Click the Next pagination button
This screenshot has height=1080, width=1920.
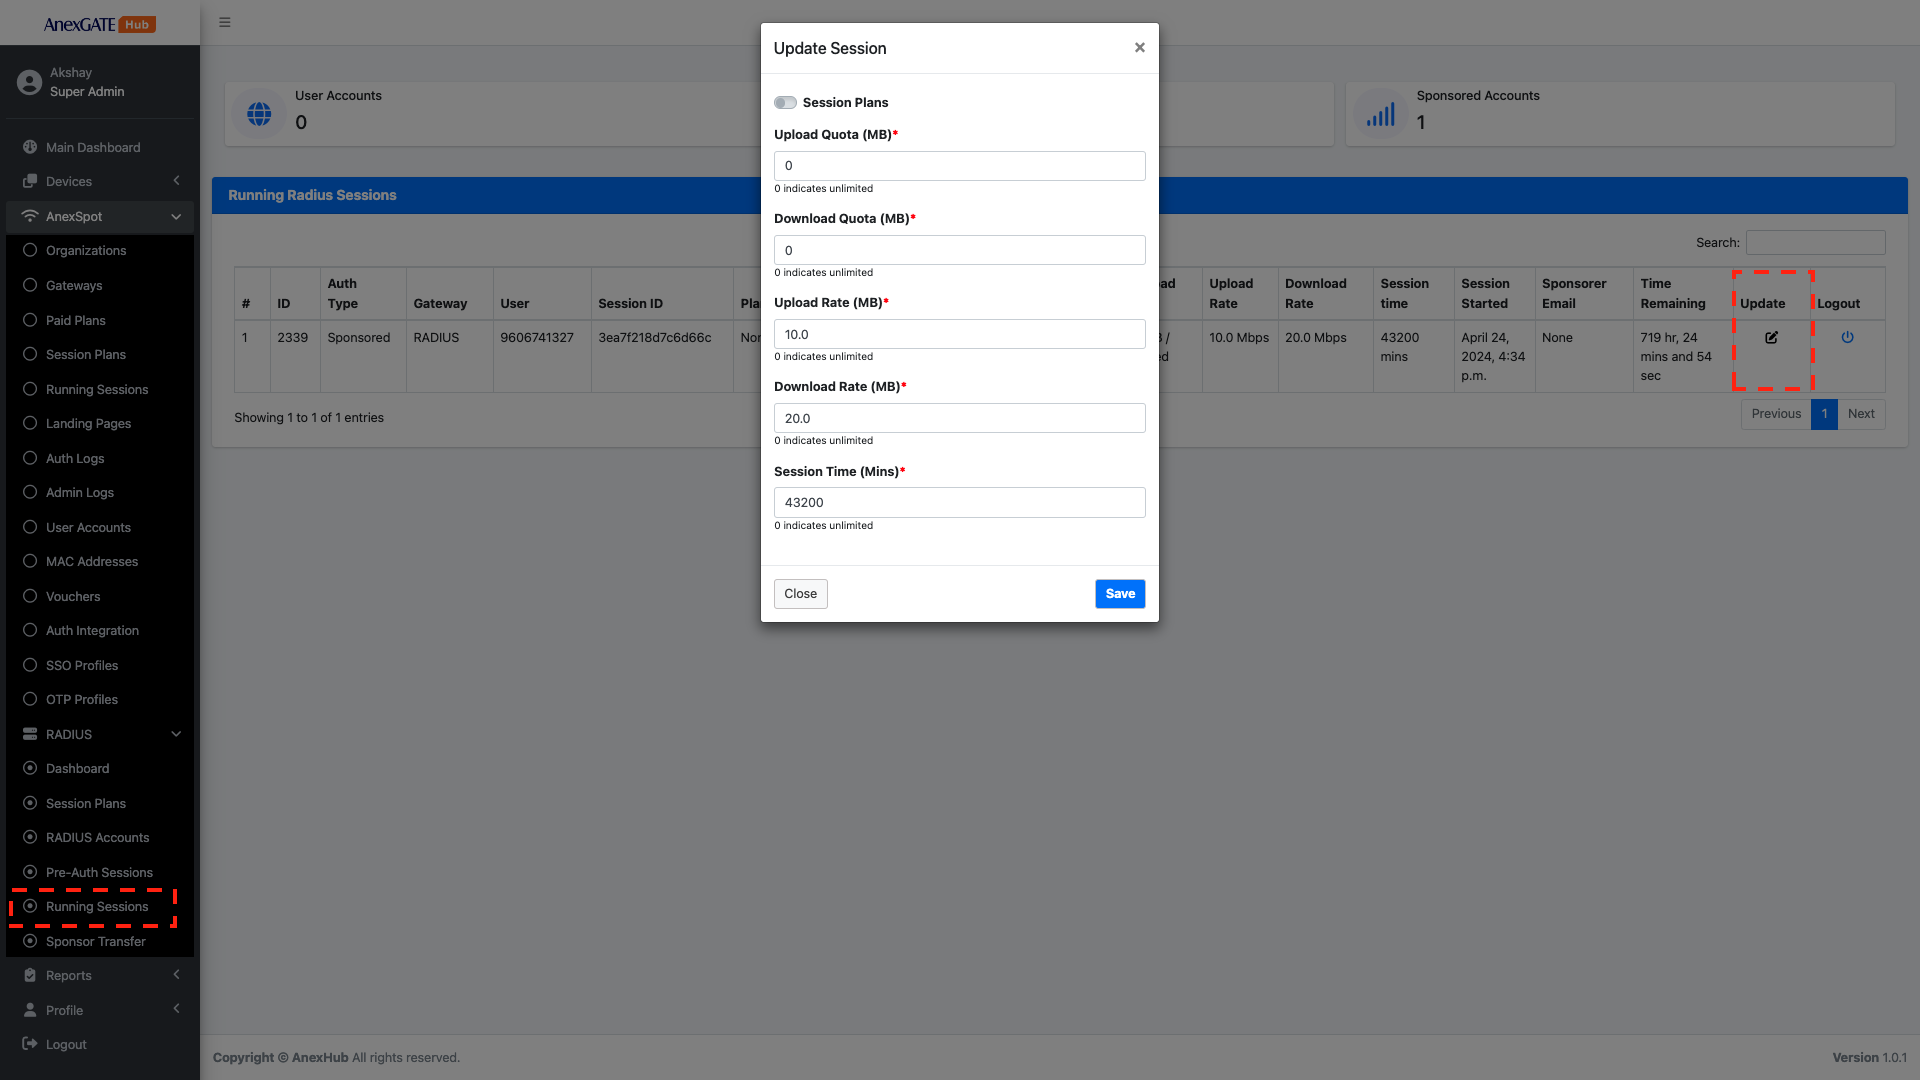point(1860,414)
